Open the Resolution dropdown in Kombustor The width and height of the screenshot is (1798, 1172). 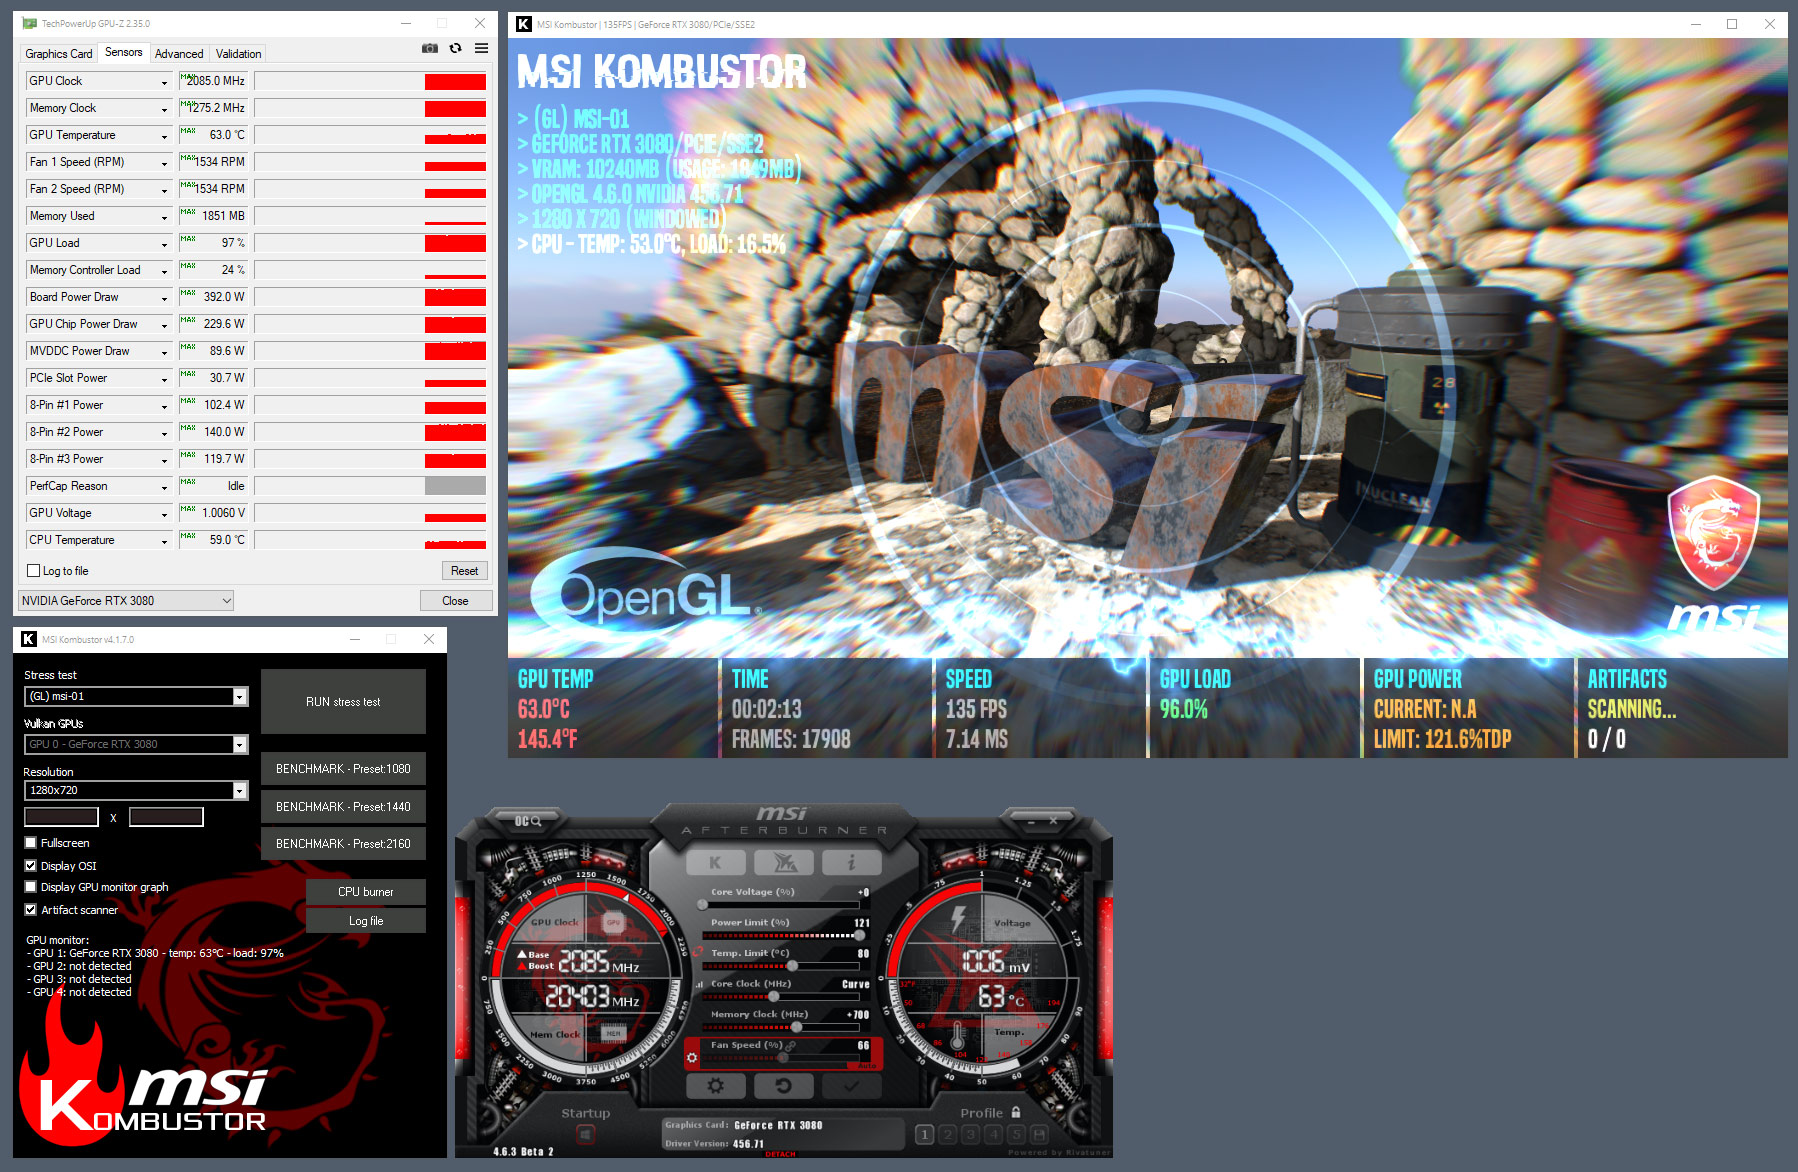click(136, 790)
